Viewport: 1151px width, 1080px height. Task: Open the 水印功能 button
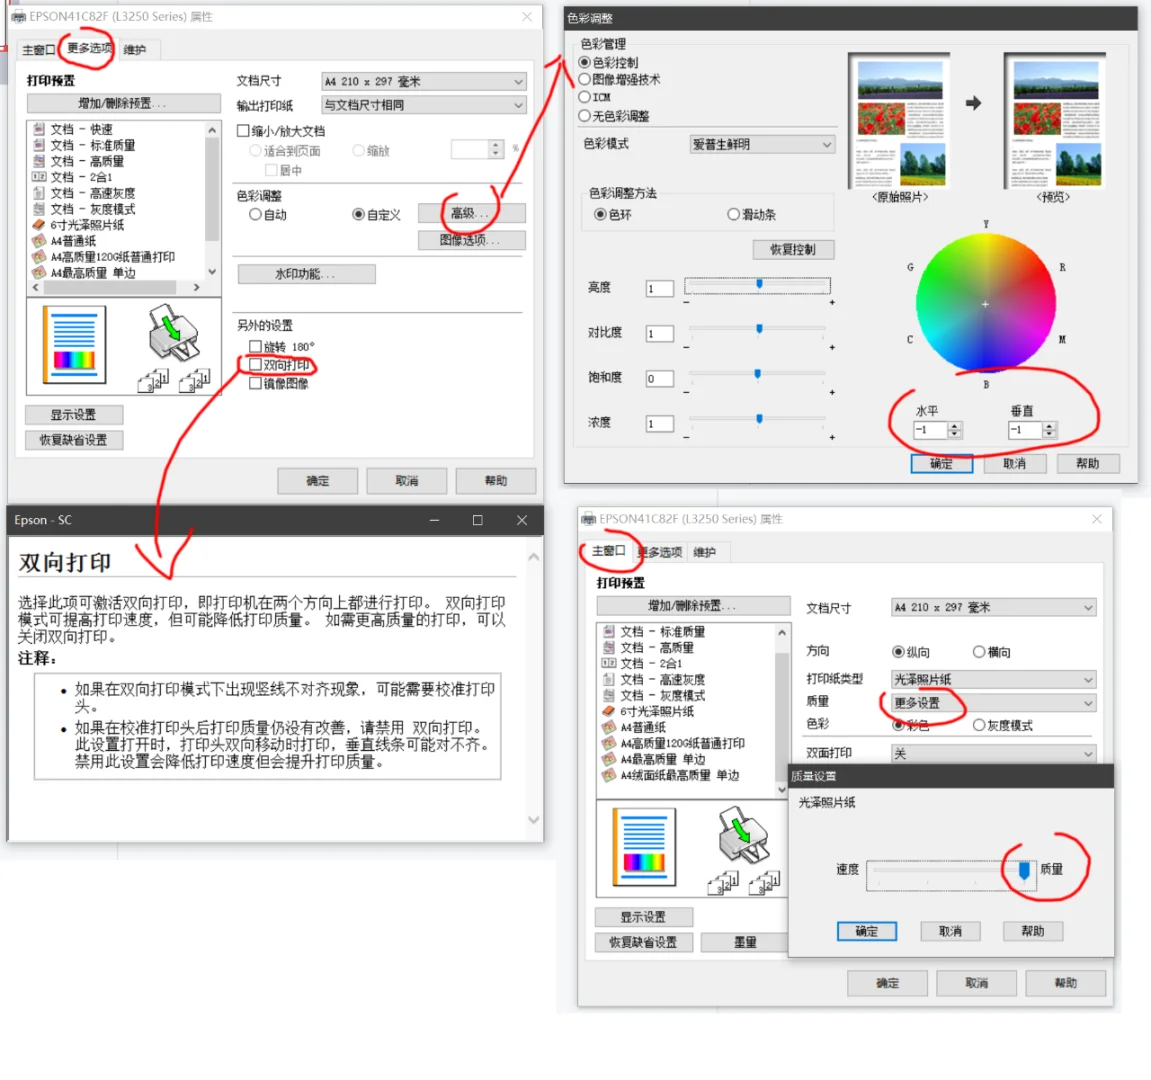(307, 274)
